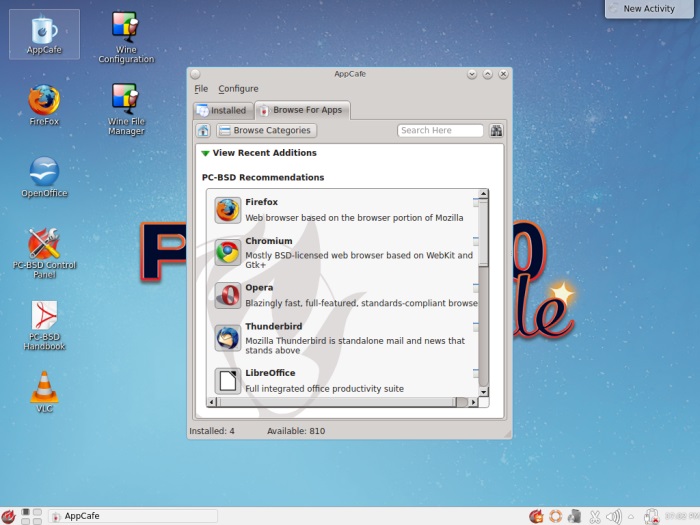The width and height of the screenshot is (700, 525).
Task: Open the PC-BSD flame start menu
Action: pos(8,517)
